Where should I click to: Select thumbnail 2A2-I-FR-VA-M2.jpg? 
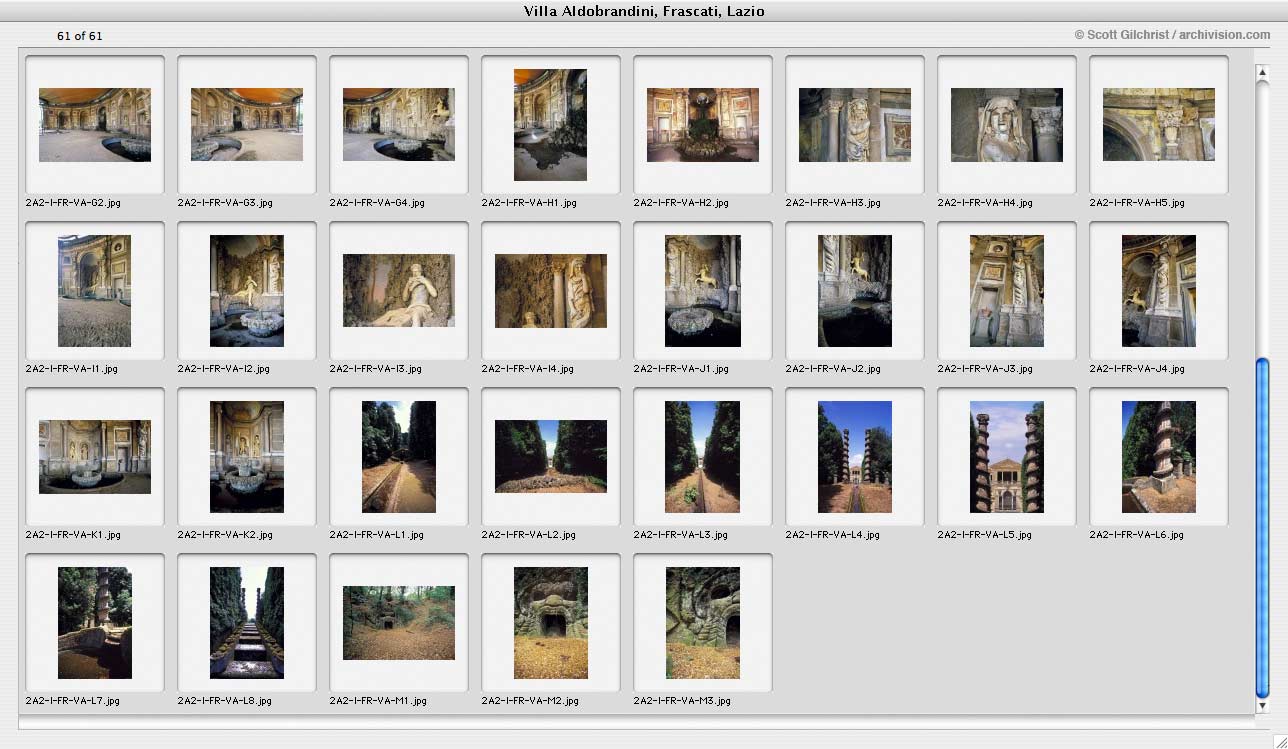point(551,623)
